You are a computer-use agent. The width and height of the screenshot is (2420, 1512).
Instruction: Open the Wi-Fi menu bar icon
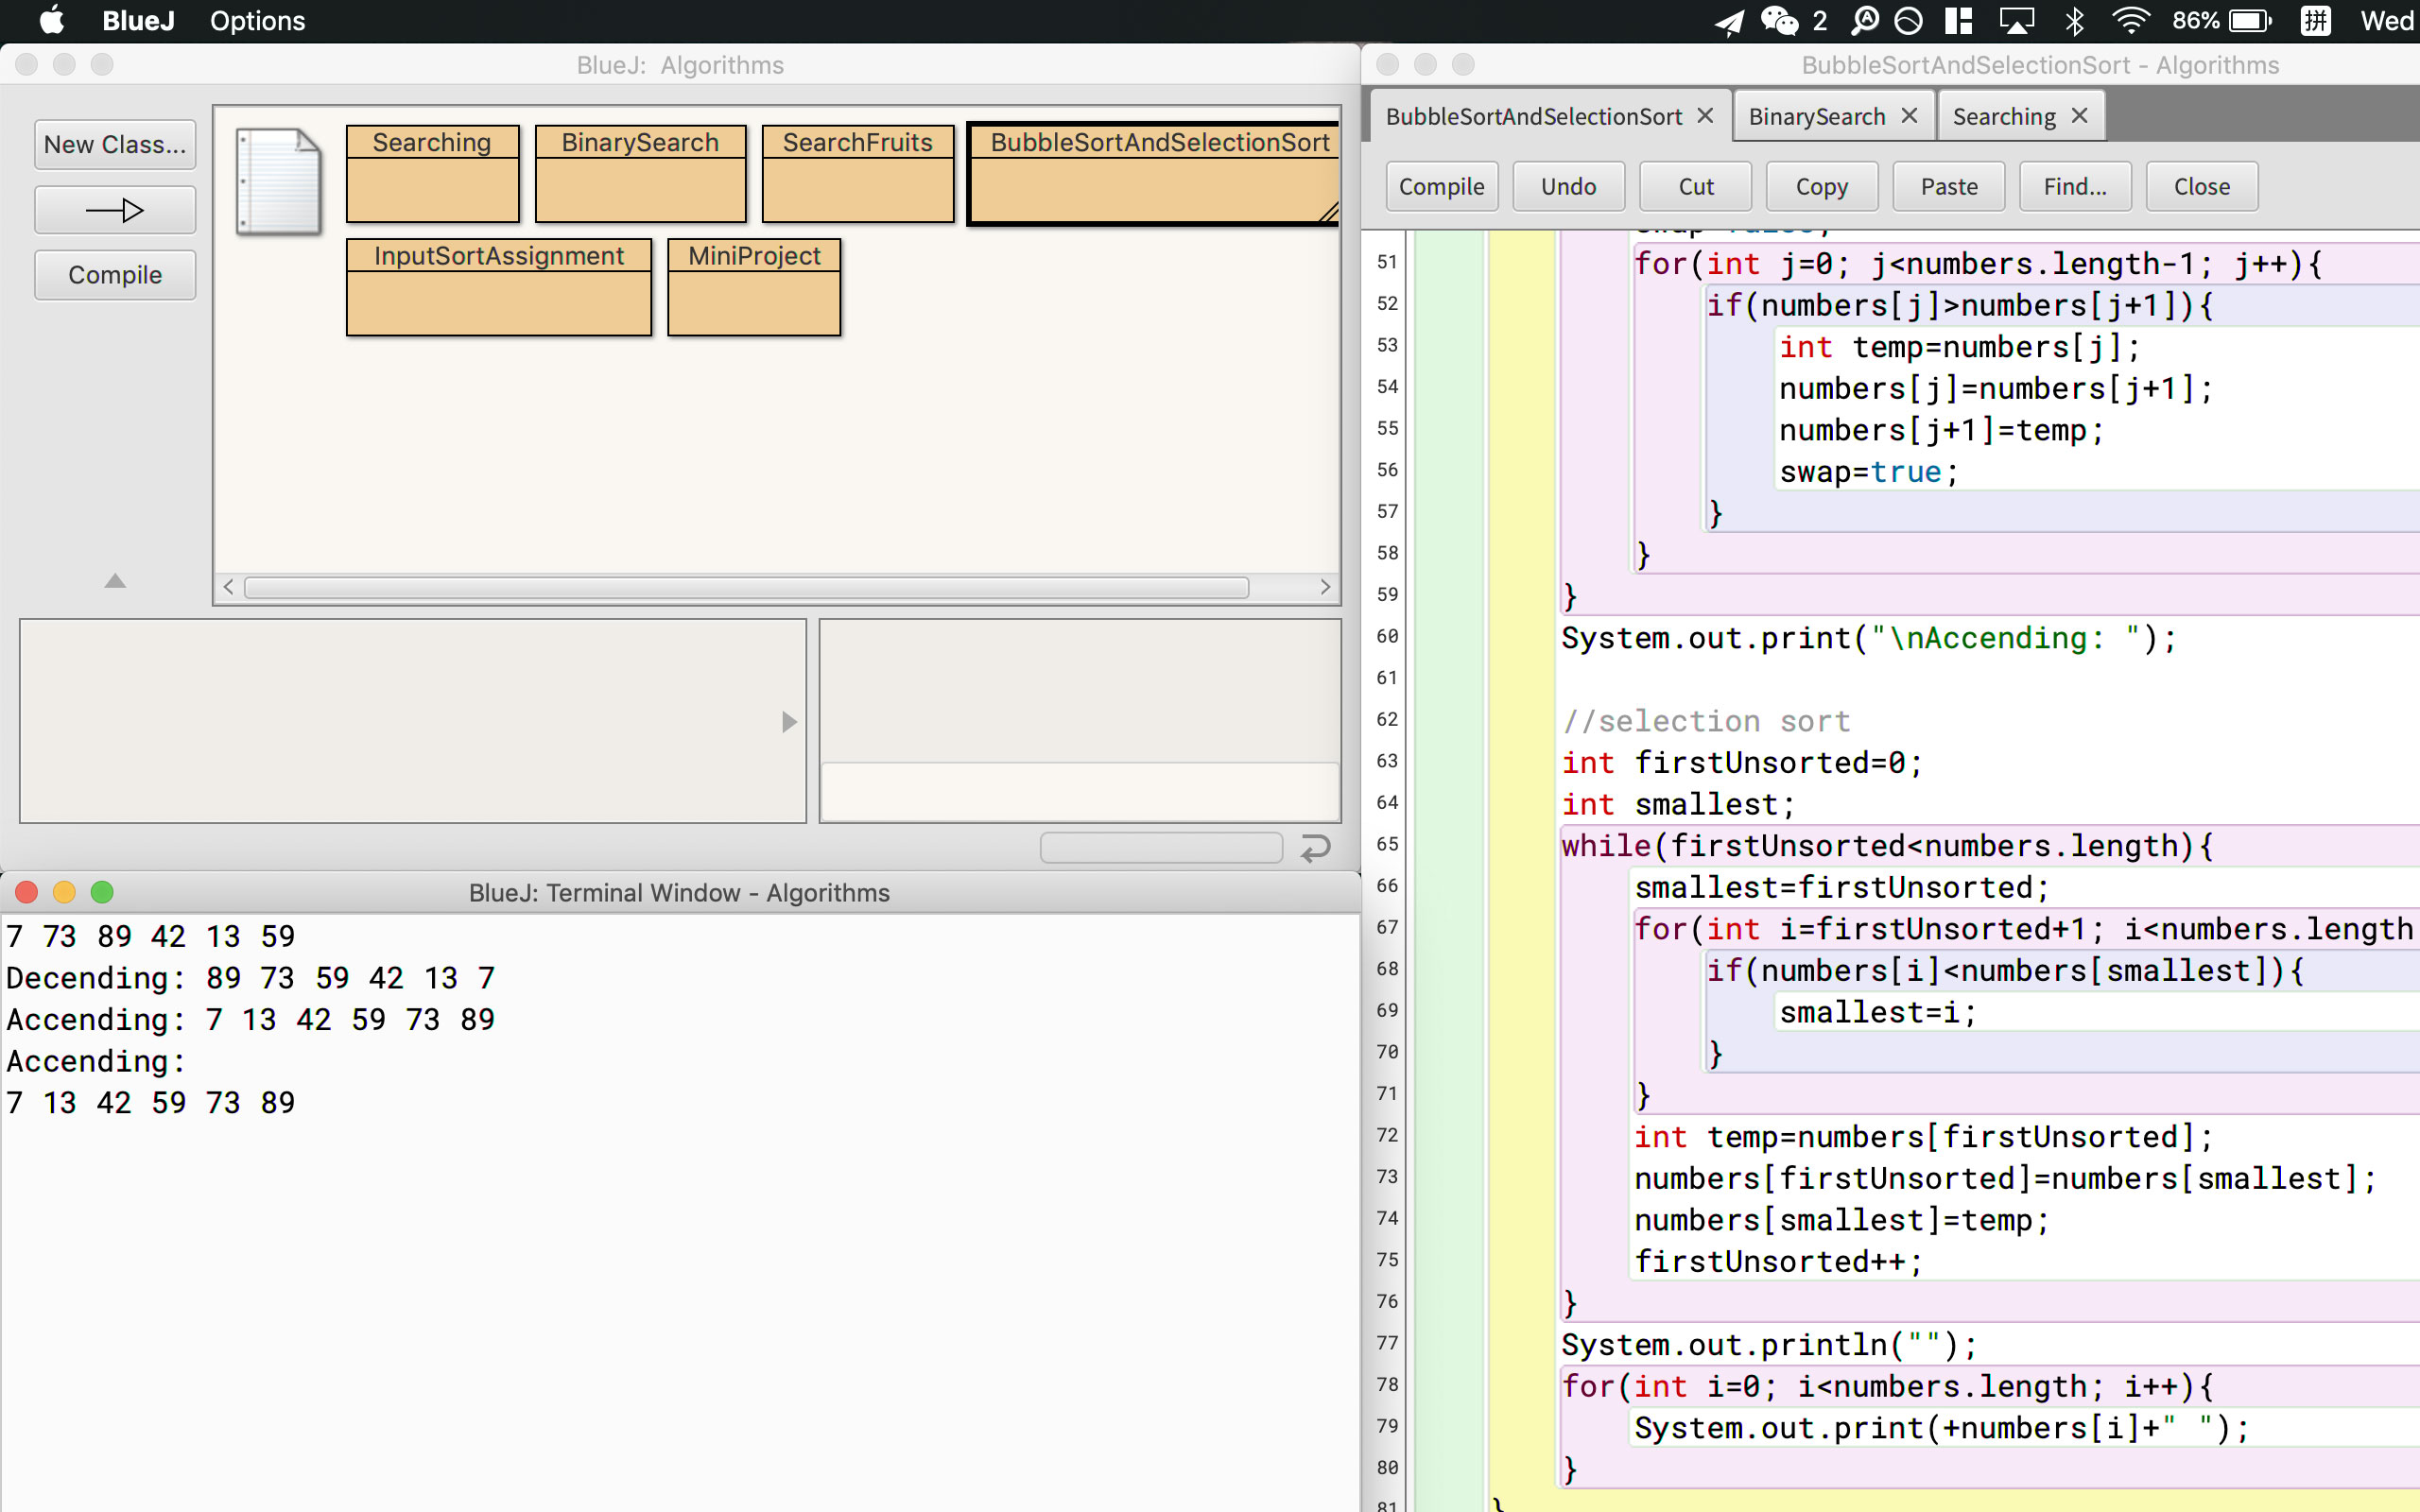2130,21
